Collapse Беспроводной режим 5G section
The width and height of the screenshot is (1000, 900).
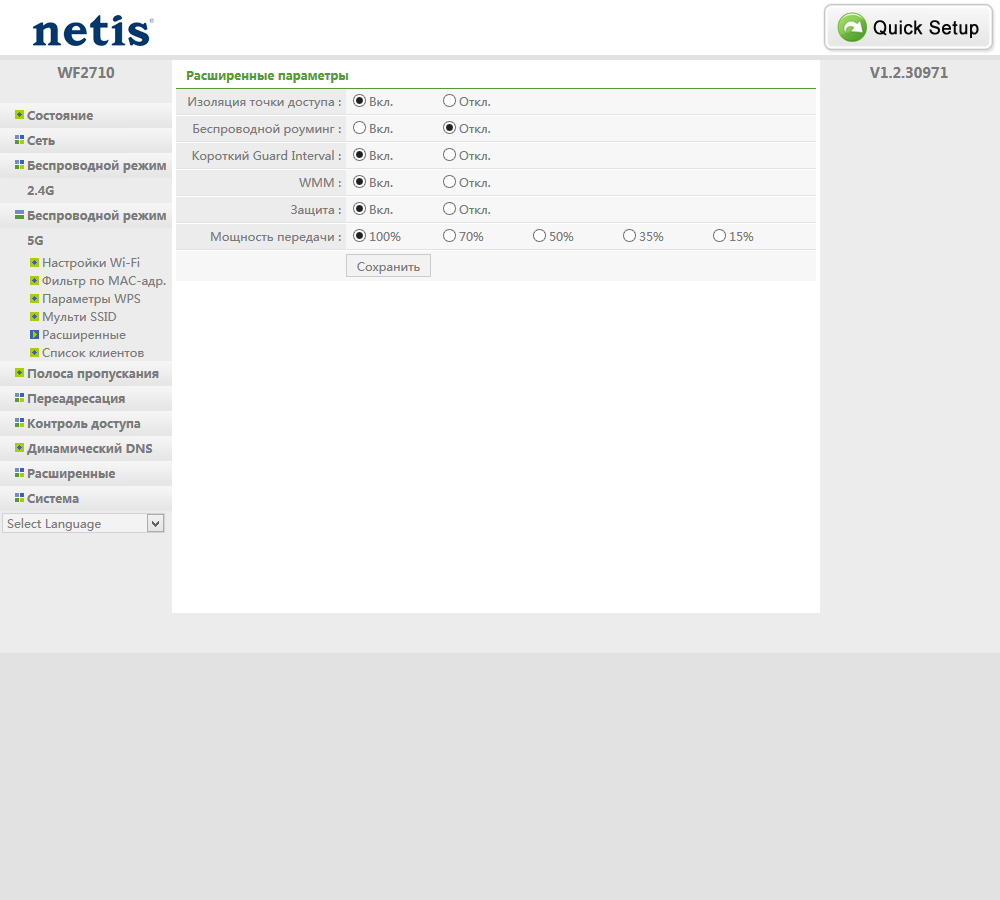96,228
